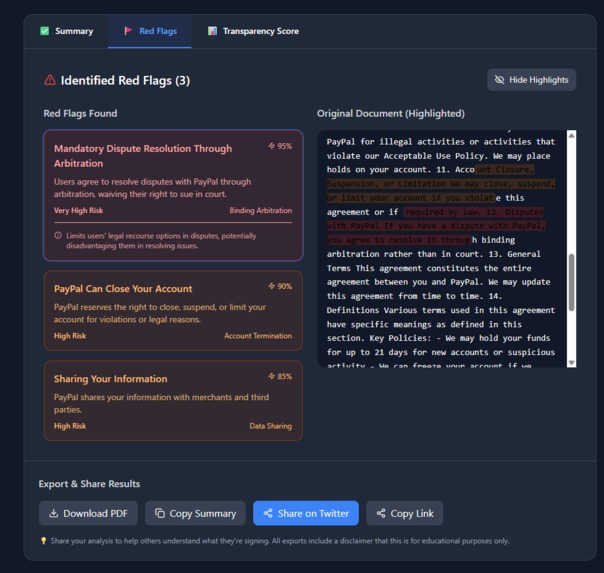Click the High Risk label on Account card
Image resolution: width=604 pixels, height=573 pixels.
click(70, 336)
